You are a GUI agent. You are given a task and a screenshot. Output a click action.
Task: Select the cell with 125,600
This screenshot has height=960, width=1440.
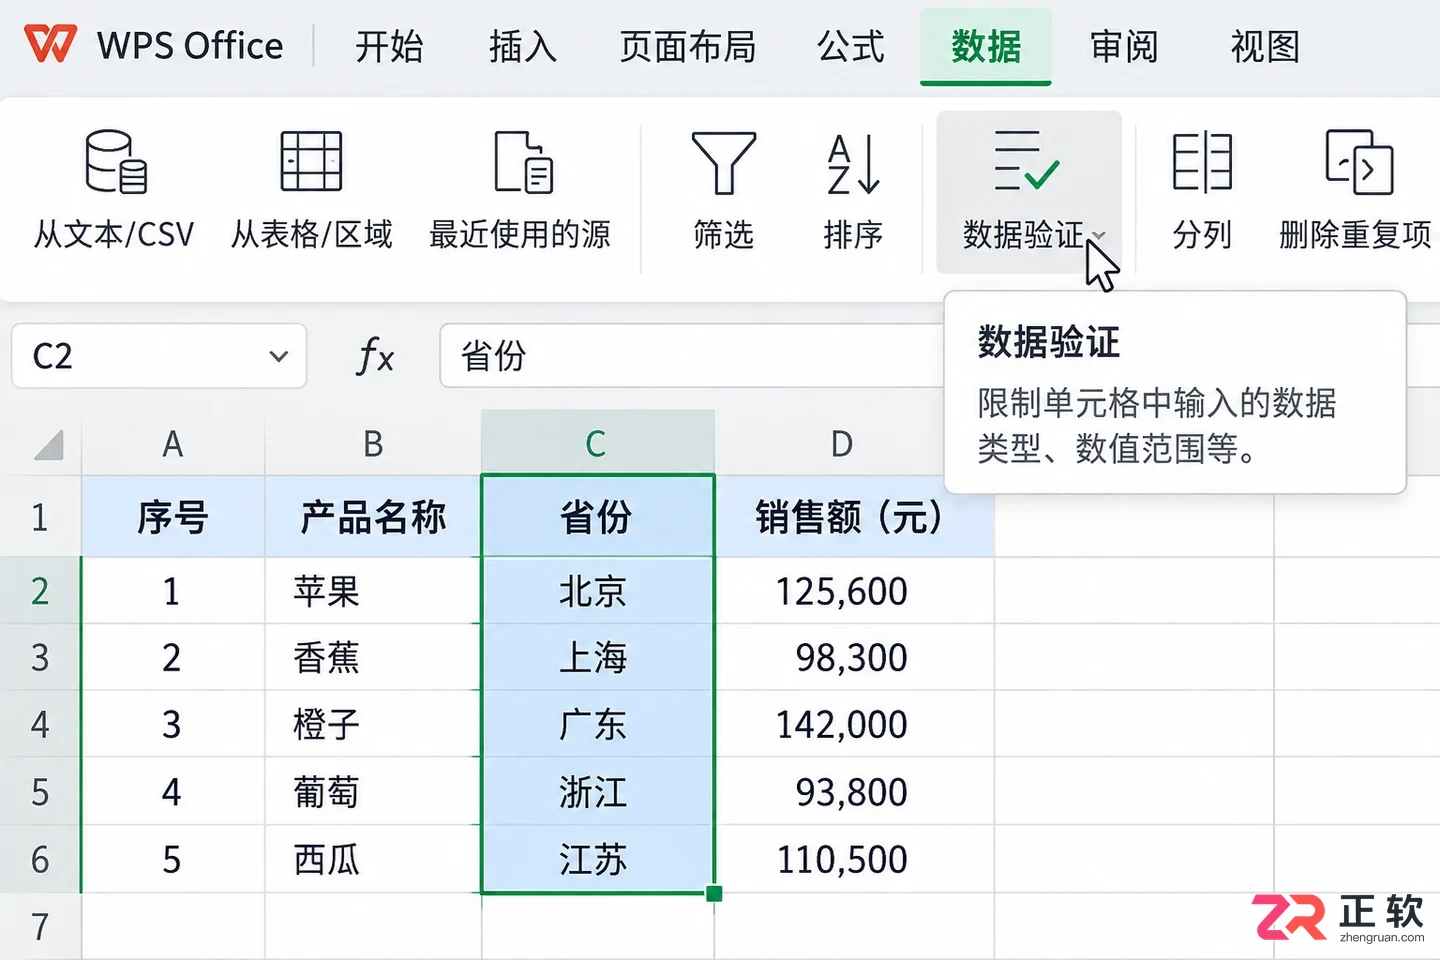point(854,591)
